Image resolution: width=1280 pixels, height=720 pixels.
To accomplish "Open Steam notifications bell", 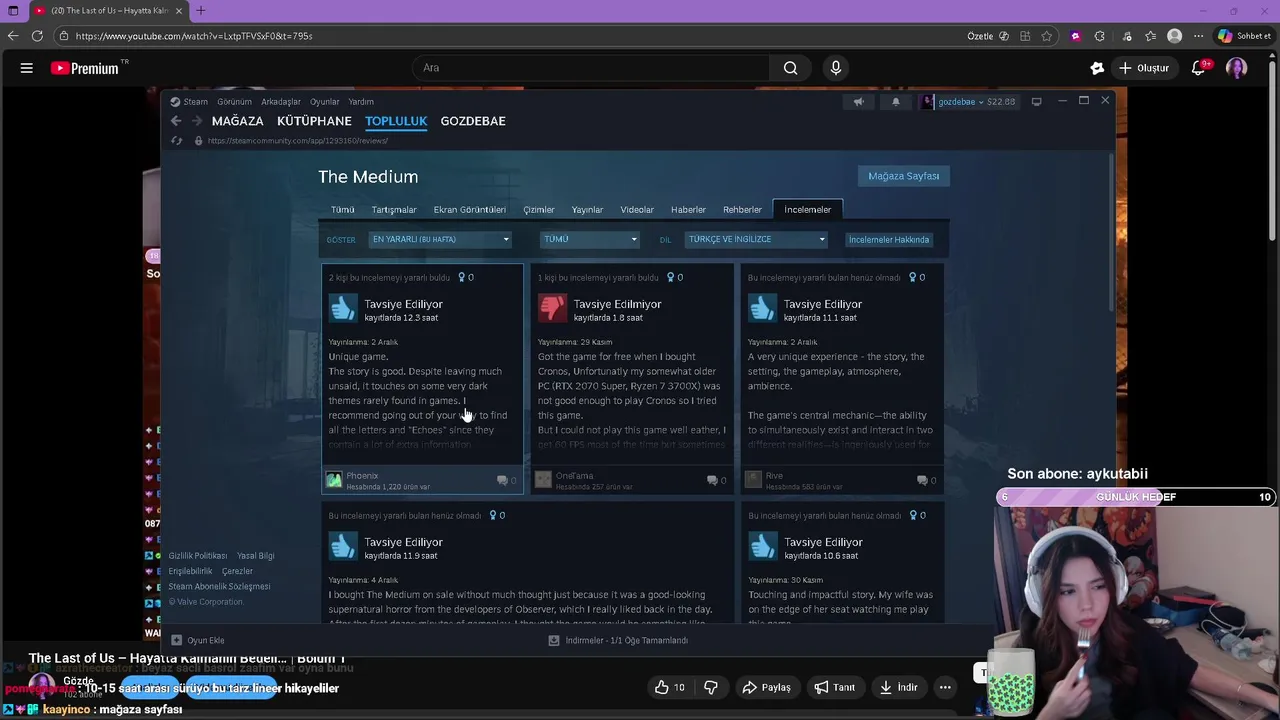I will tap(895, 101).
